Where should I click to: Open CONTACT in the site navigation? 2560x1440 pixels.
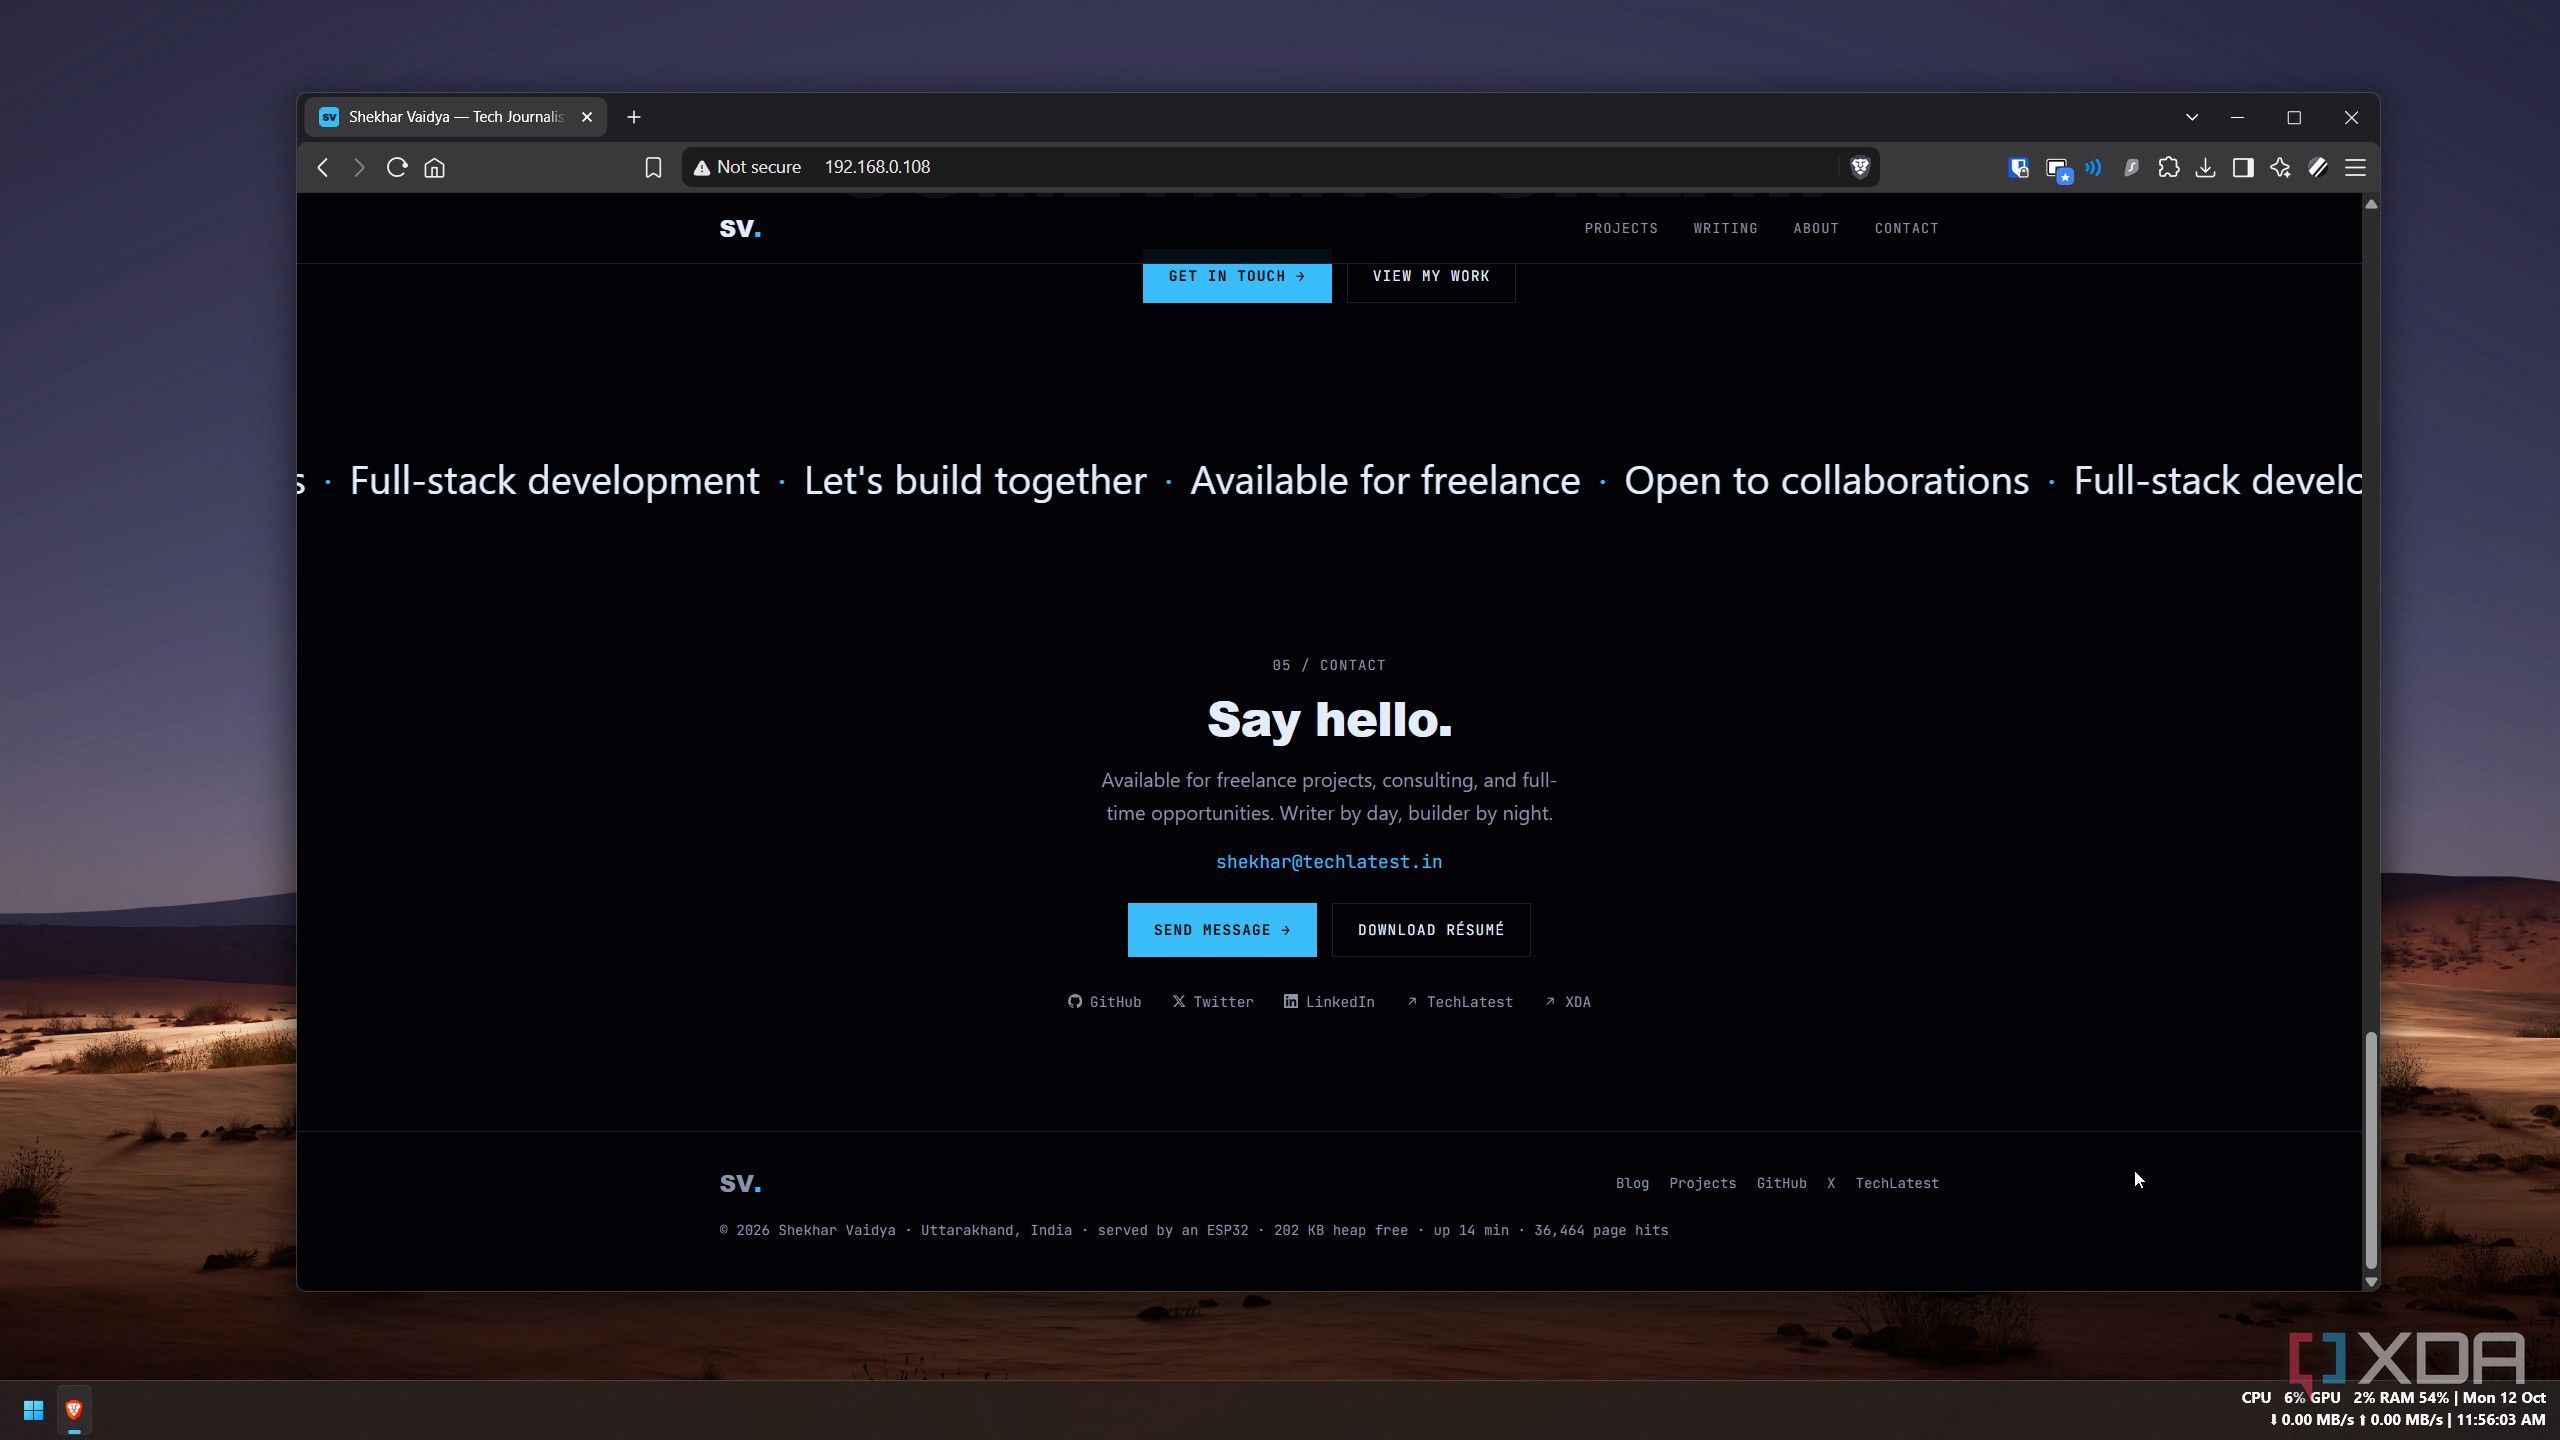click(x=1906, y=228)
